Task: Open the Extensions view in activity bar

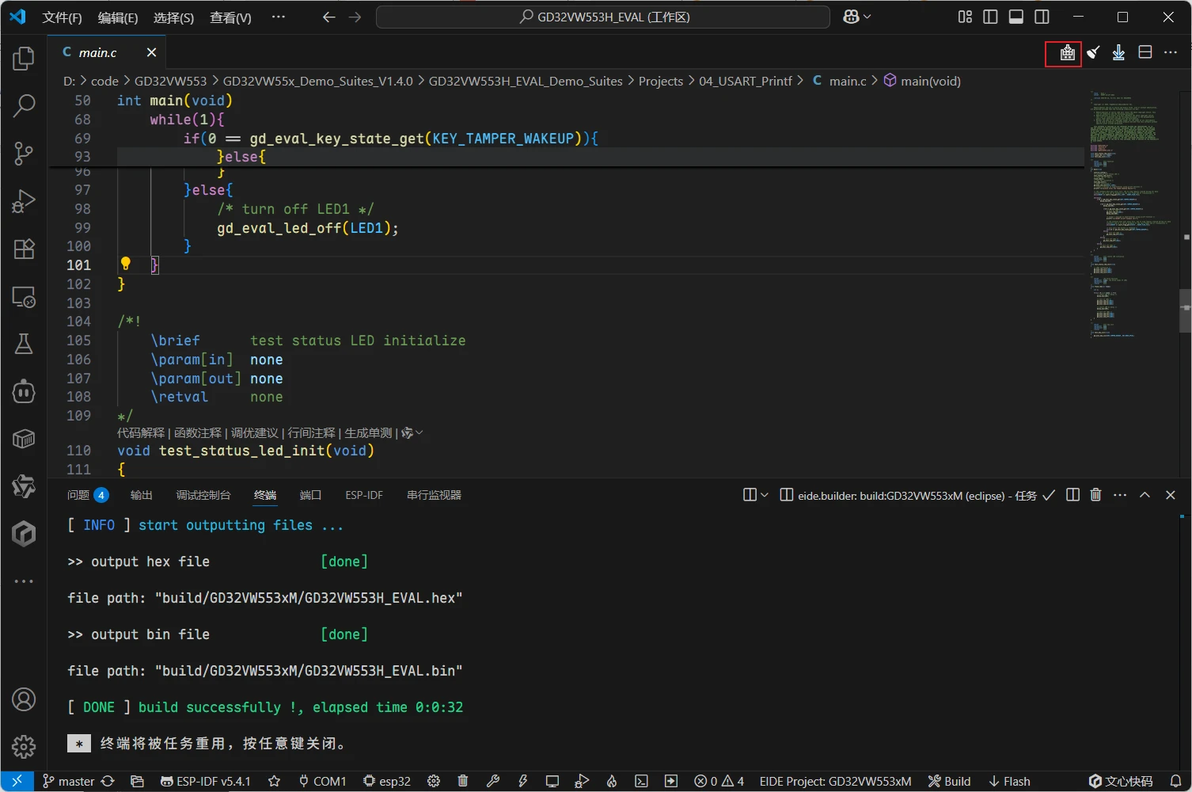Action: click(x=24, y=249)
